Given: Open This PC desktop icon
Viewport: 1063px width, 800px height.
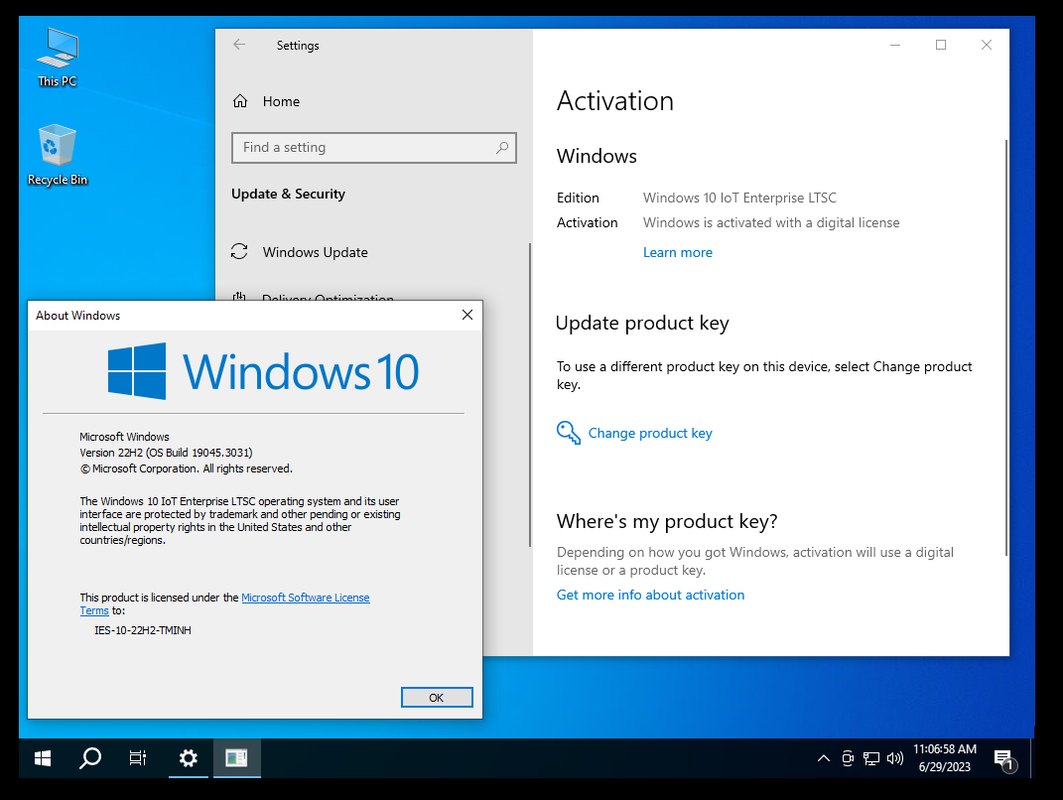Looking at the screenshot, I should [58, 58].
